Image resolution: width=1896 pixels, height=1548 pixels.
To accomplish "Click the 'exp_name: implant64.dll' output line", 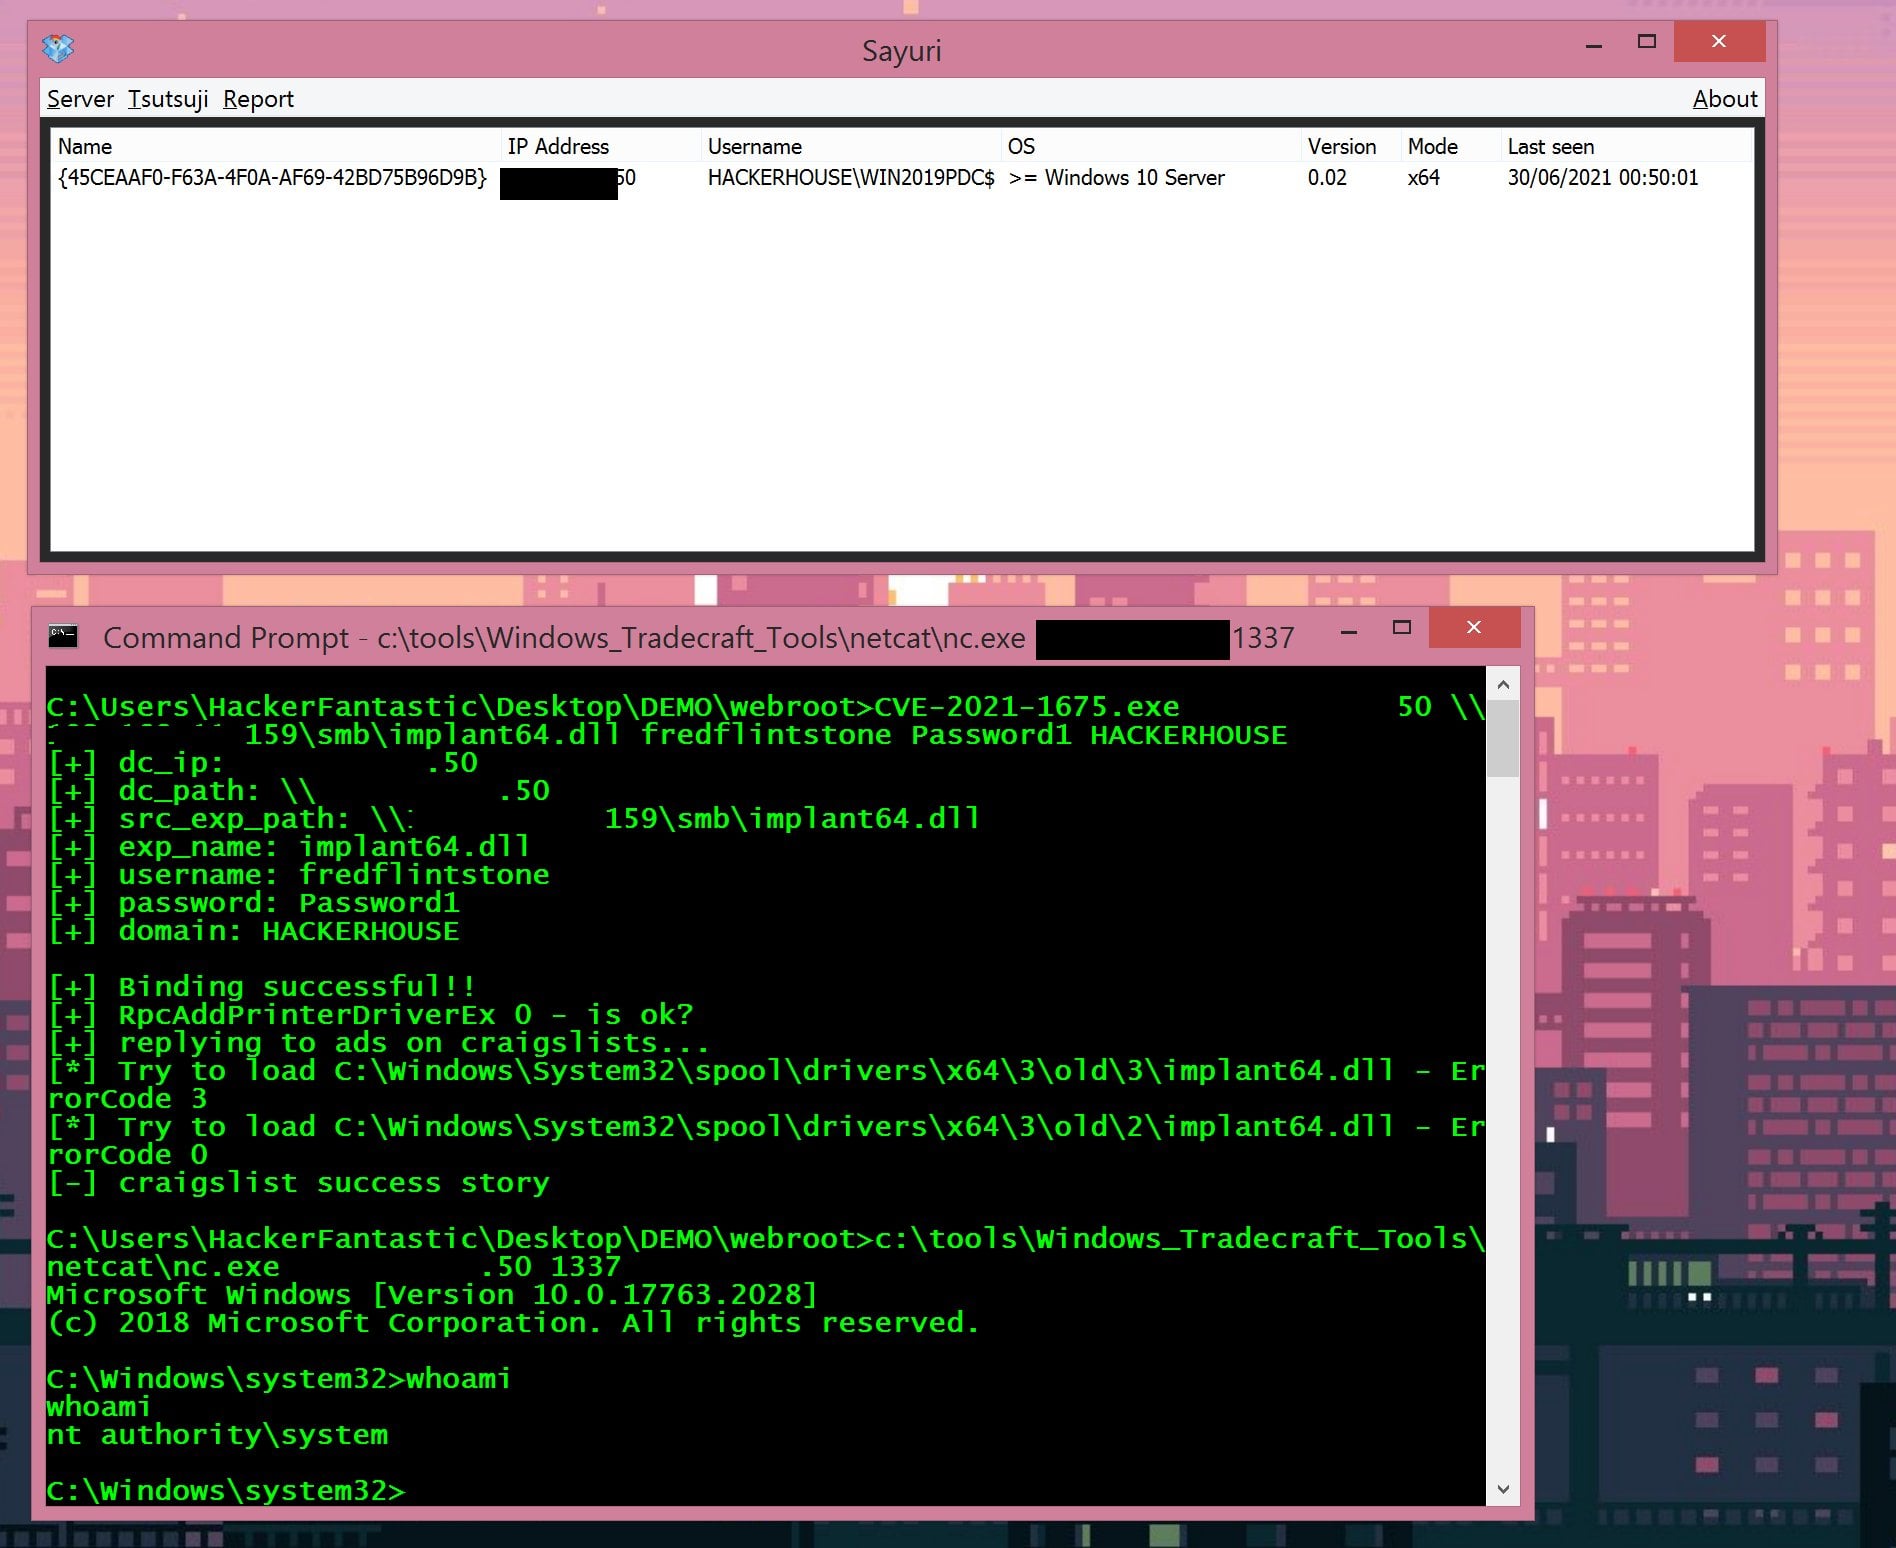I will point(288,847).
